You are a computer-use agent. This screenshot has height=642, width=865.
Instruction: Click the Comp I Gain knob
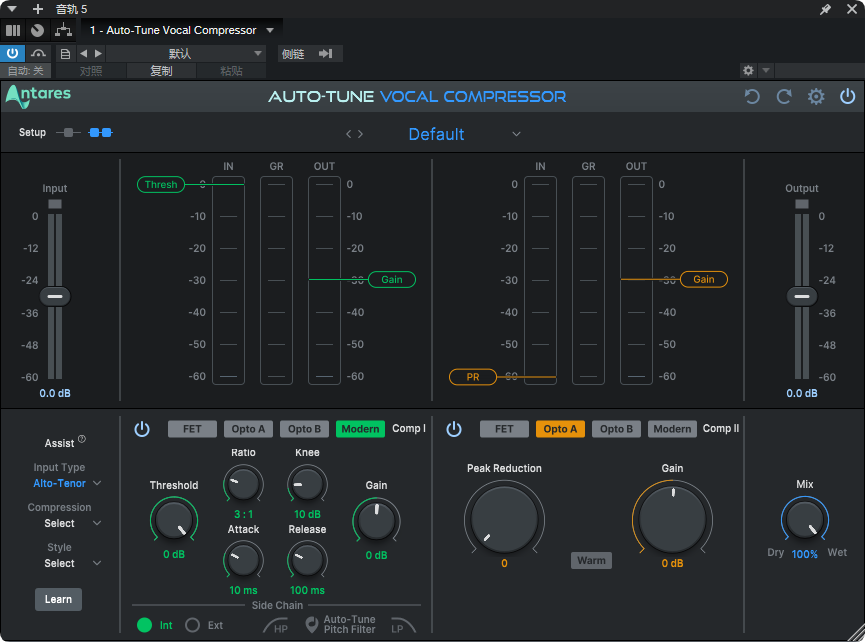[x=376, y=520]
